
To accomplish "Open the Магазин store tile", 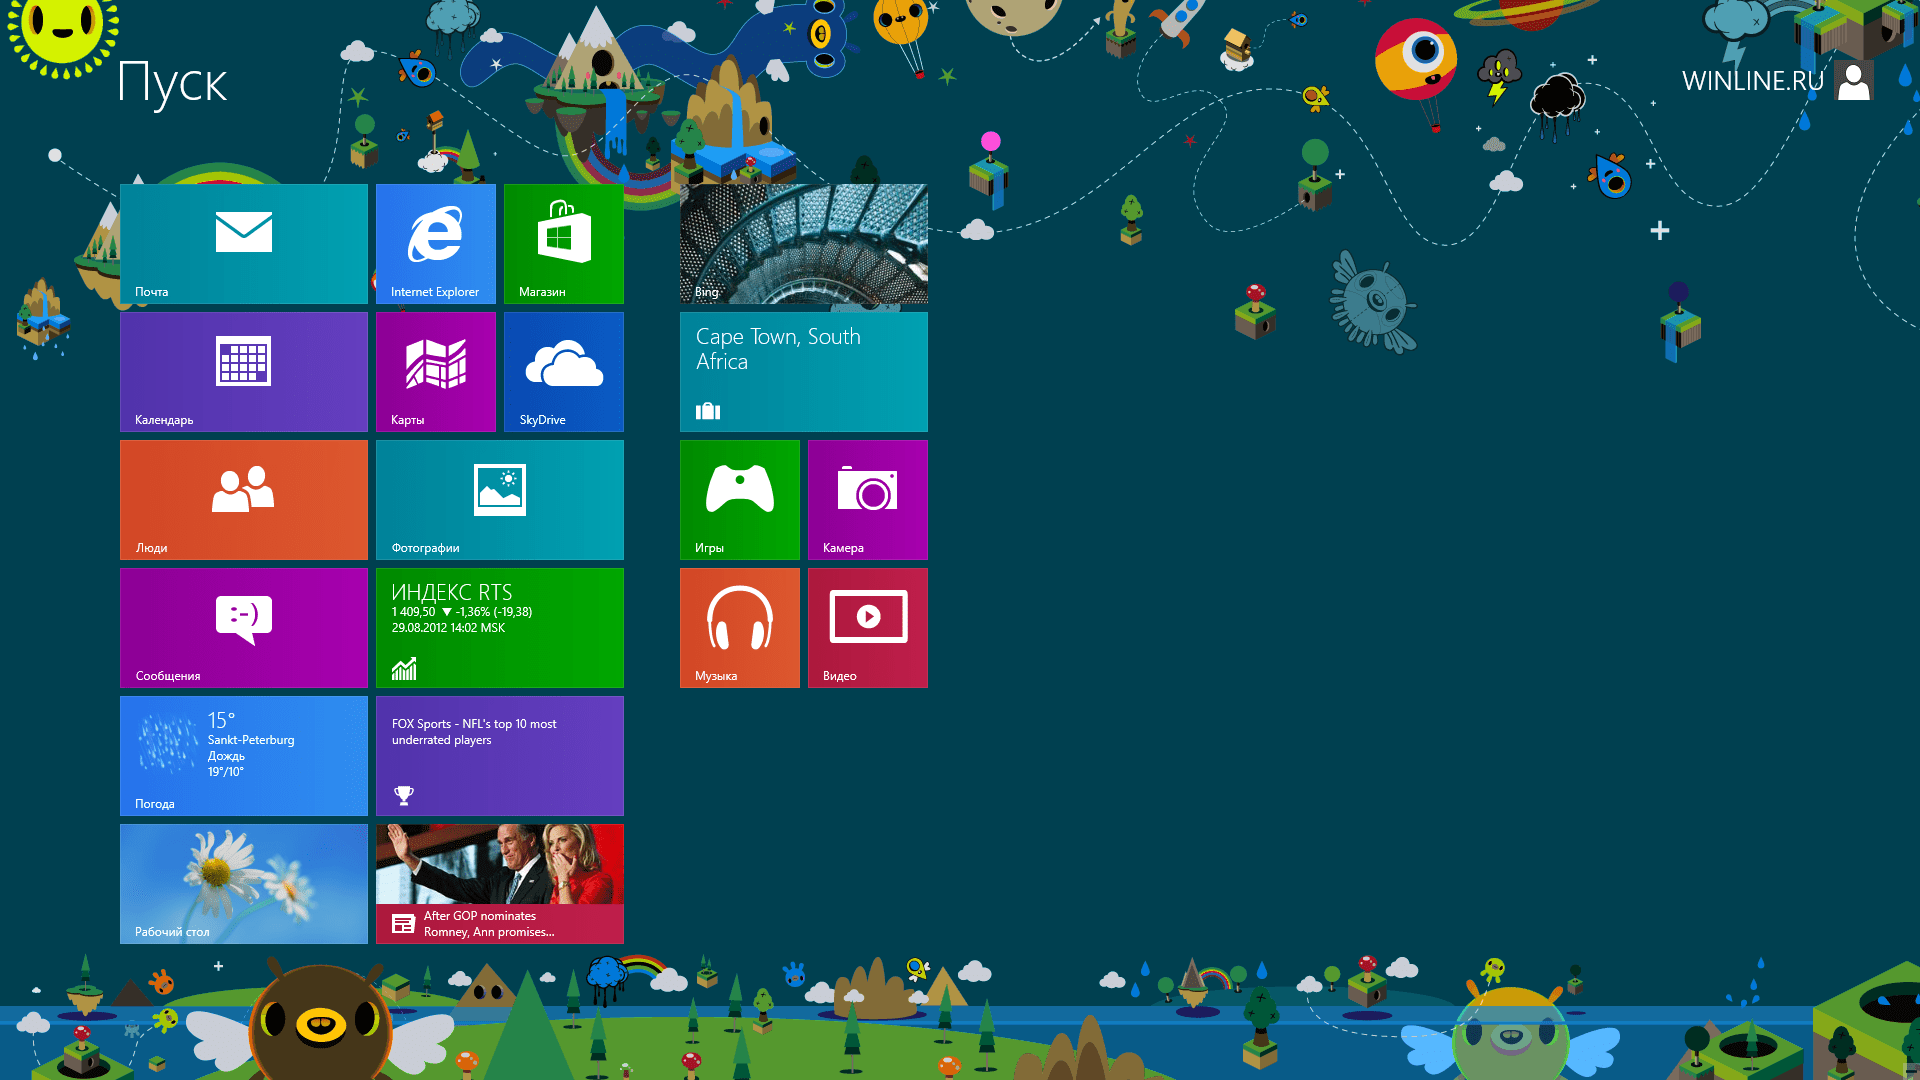I will click(564, 244).
